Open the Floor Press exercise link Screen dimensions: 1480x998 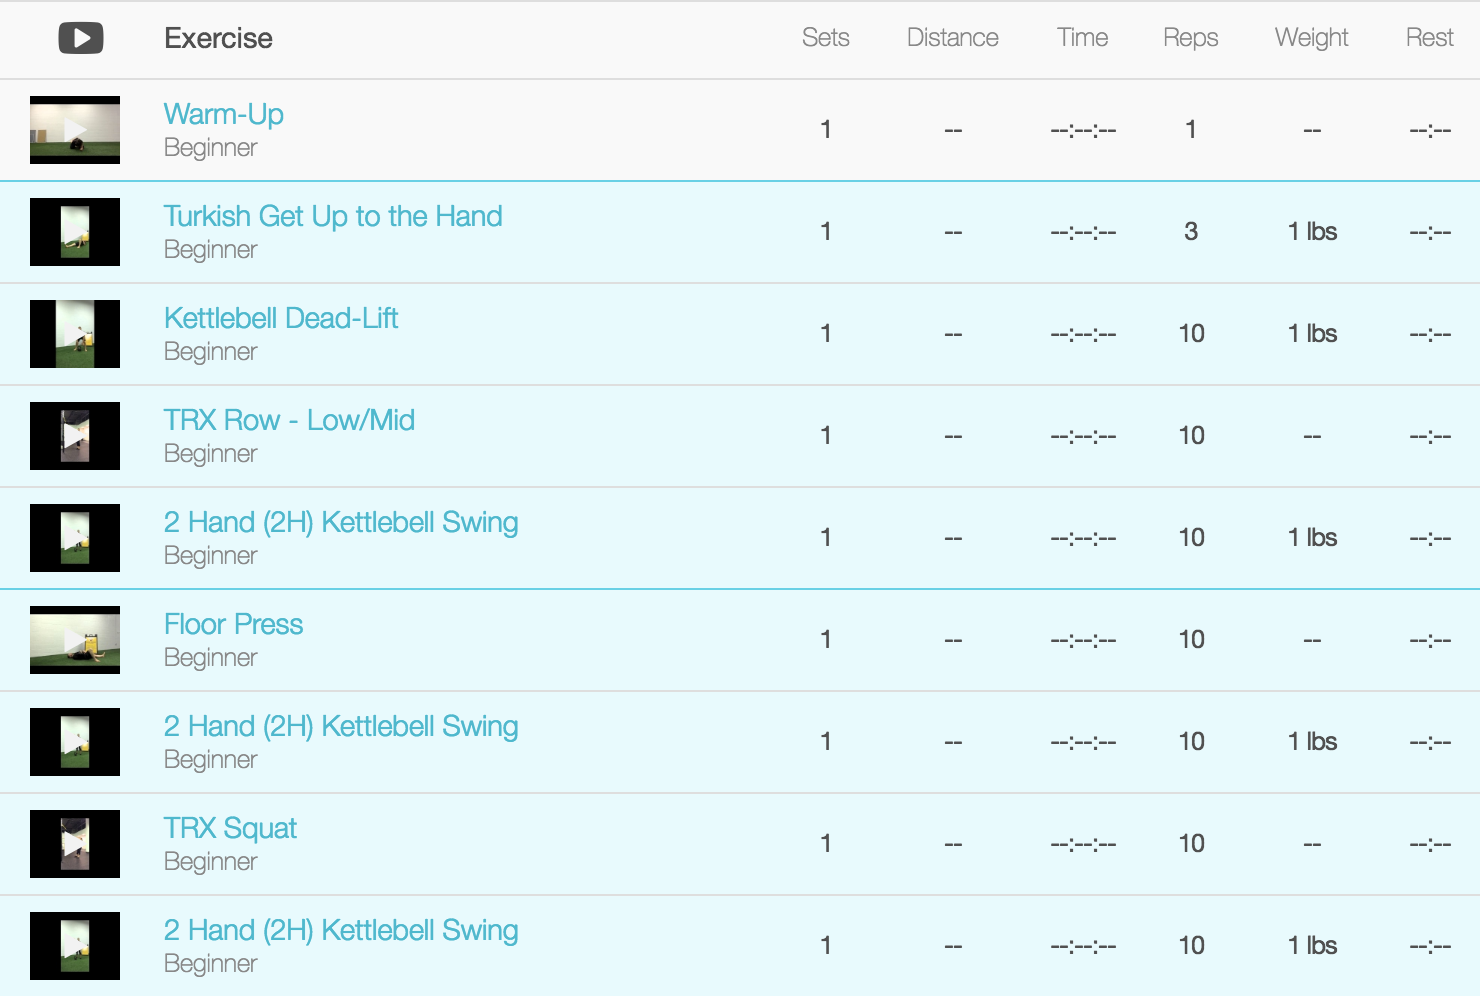coord(233,624)
